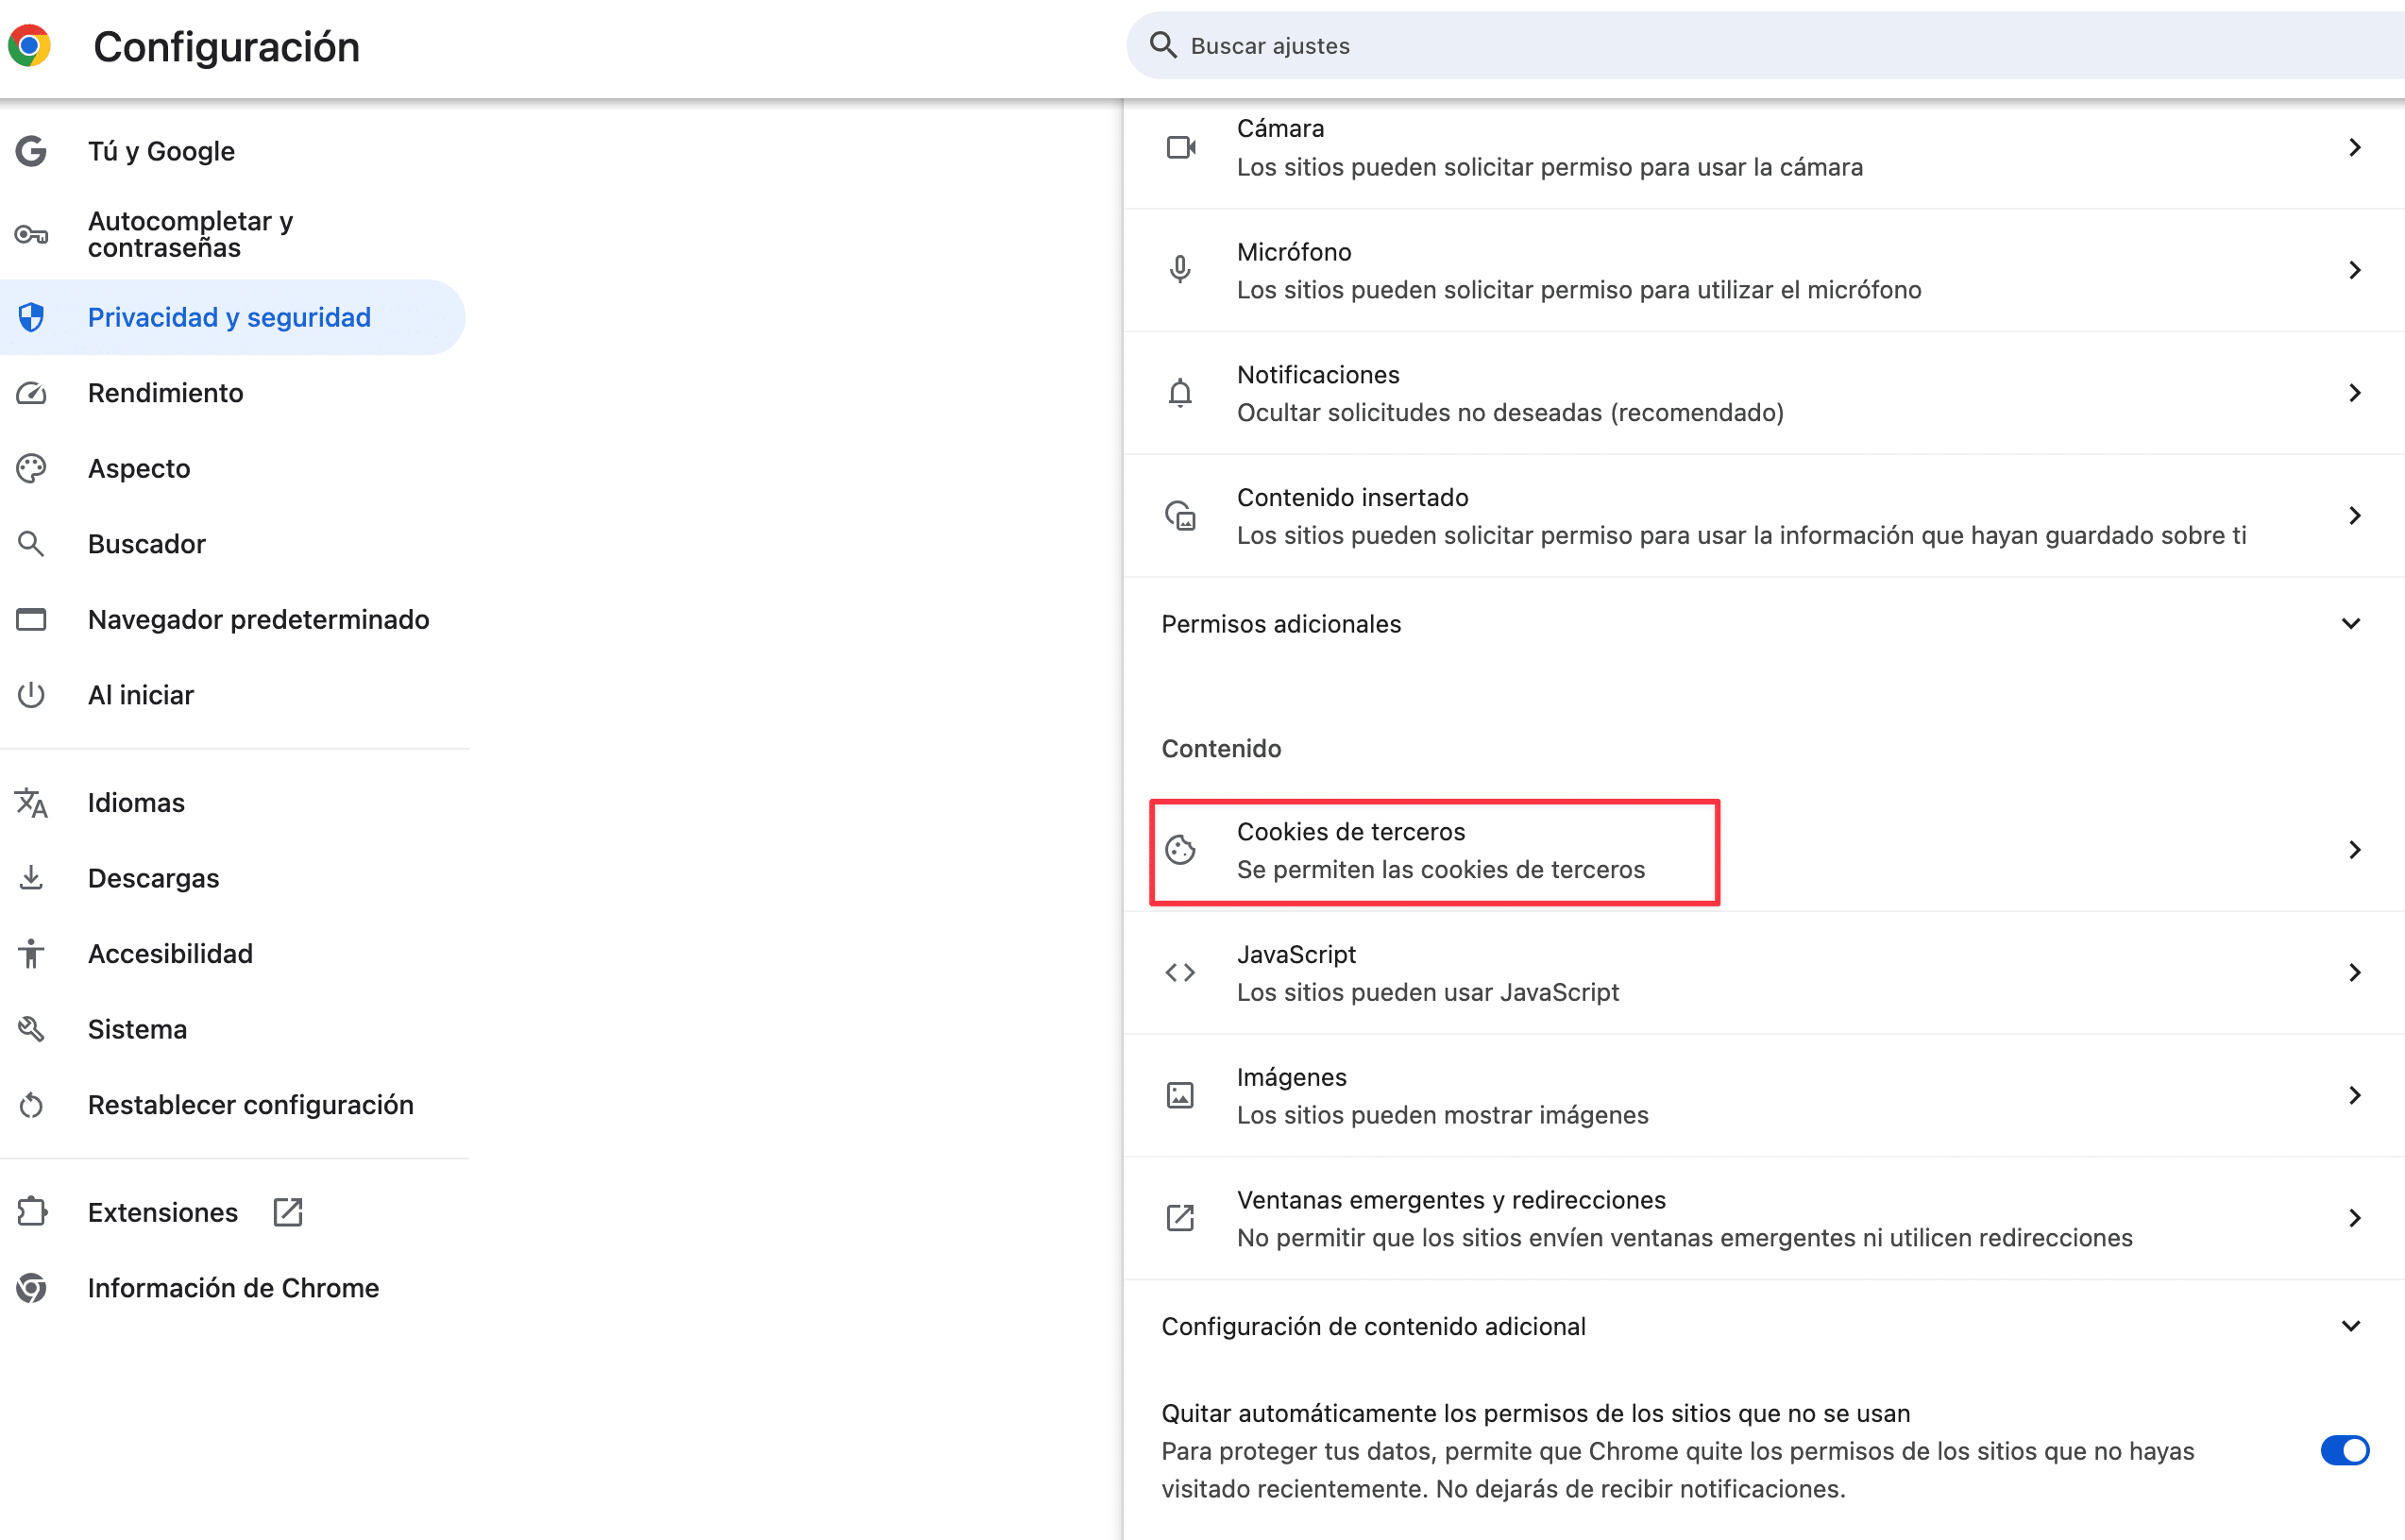Open Privacidad y seguridad section
Screen dimensions: 2405x1540
point(229,317)
